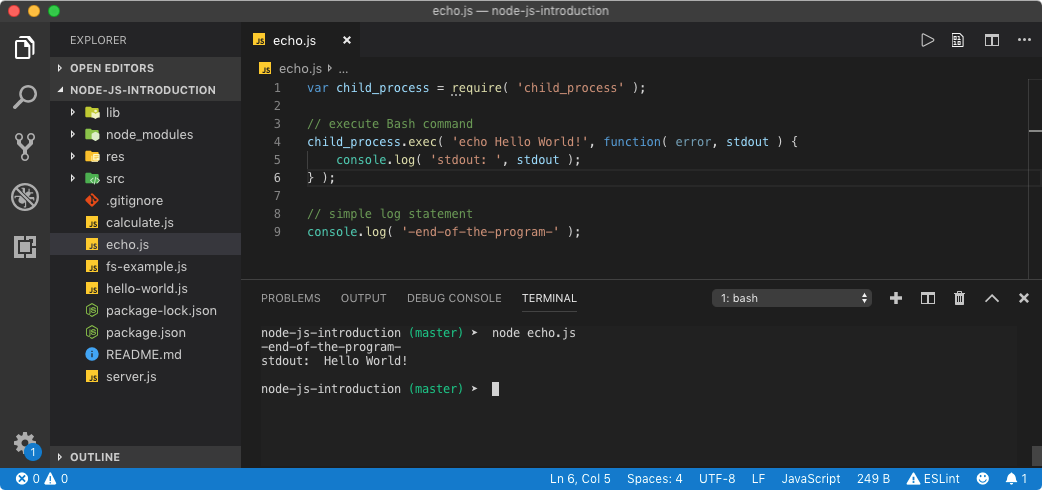Image resolution: width=1042 pixels, height=490 pixels.
Task: Kill terminal using the trash icon
Action: tap(959, 299)
